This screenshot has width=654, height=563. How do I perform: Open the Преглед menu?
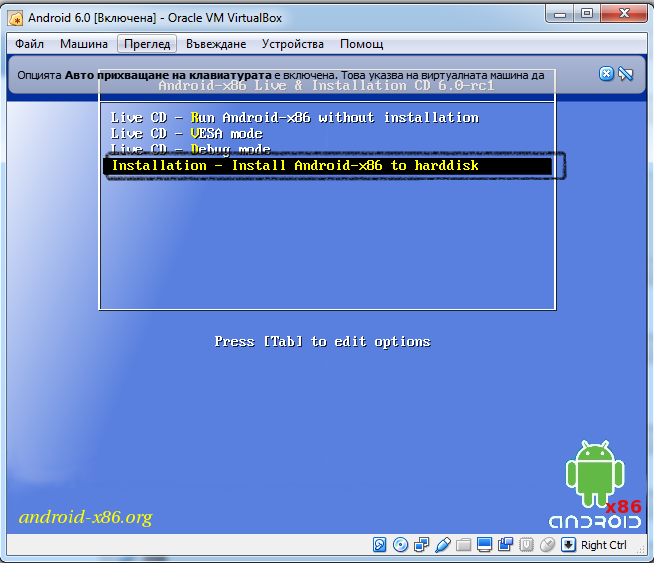point(147,44)
